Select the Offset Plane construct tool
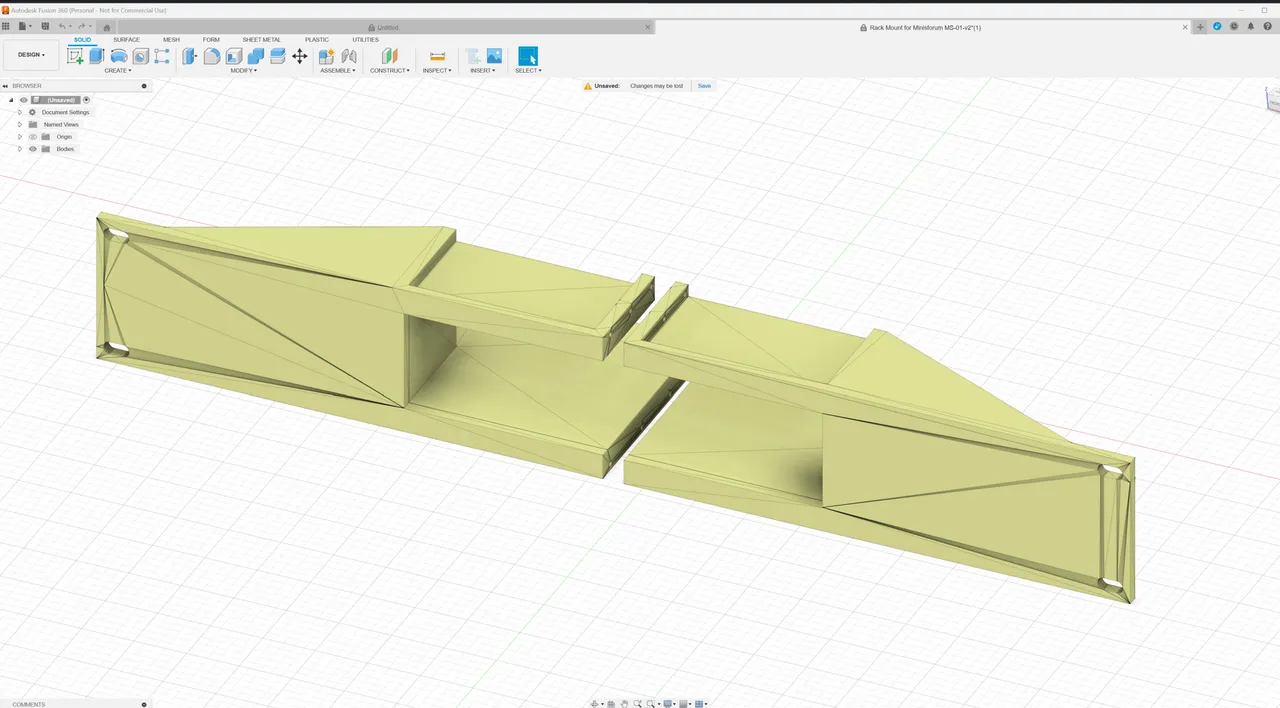The width and height of the screenshot is (1280, 708). [x=389, y=56]
